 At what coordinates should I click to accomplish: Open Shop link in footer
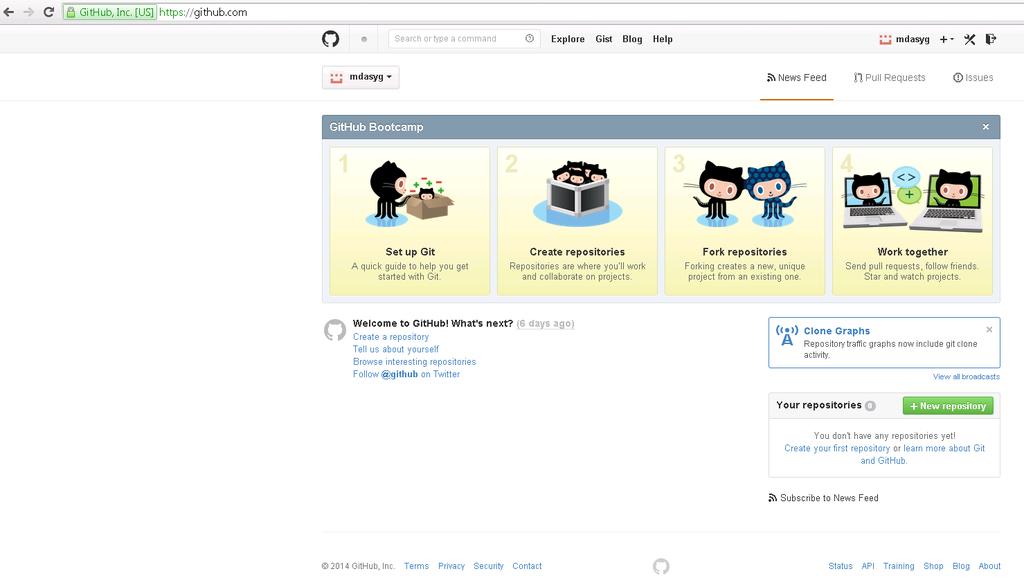(933, 566)
